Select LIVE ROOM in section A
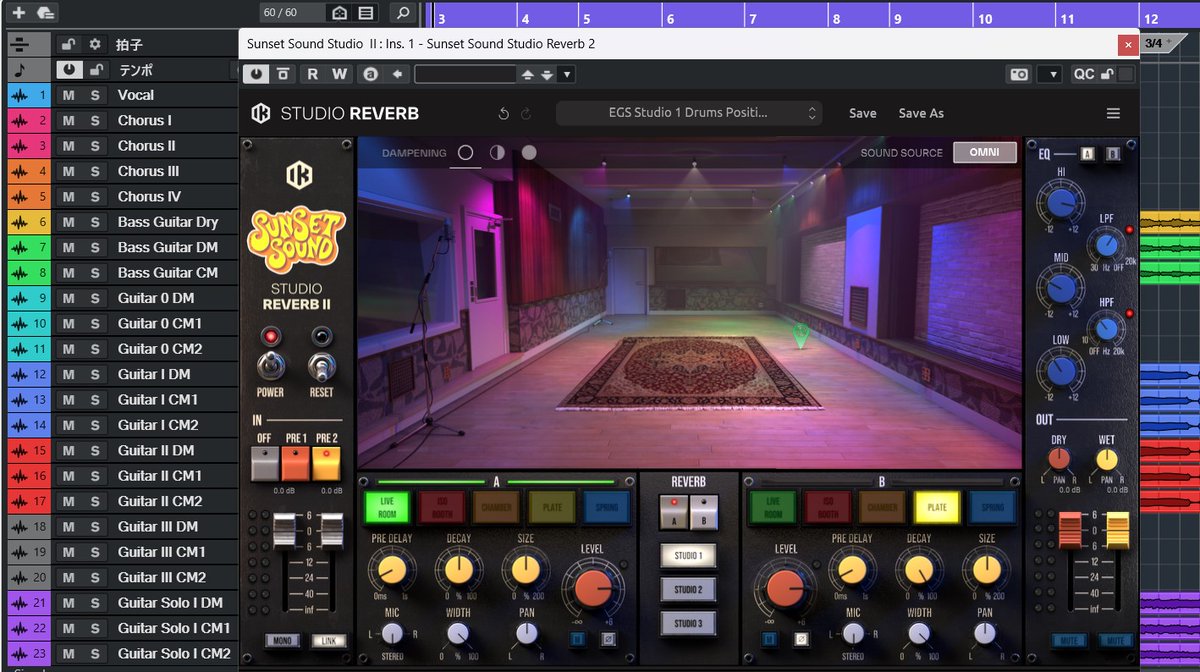 (x=386, y=508)
